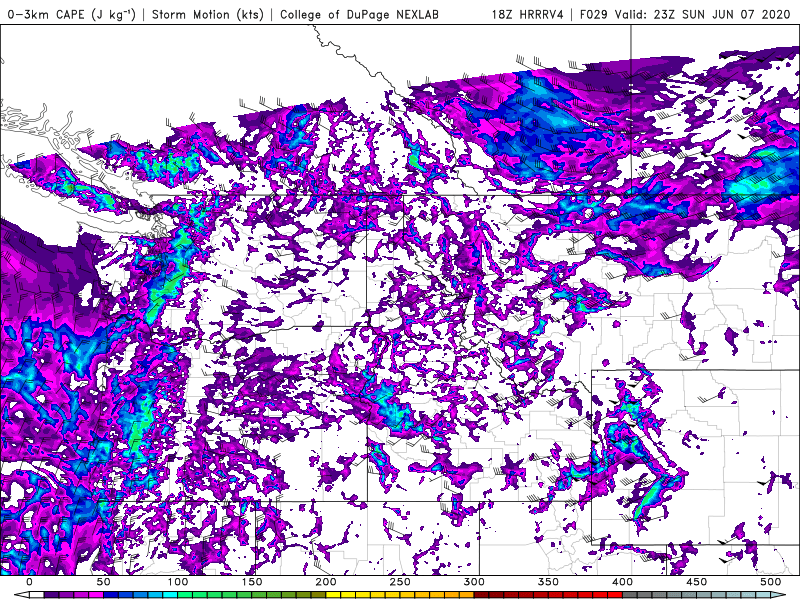Click the '100' label on the color scale
The height and width of the screenshot is (600, 800).
tap(178, 582)
